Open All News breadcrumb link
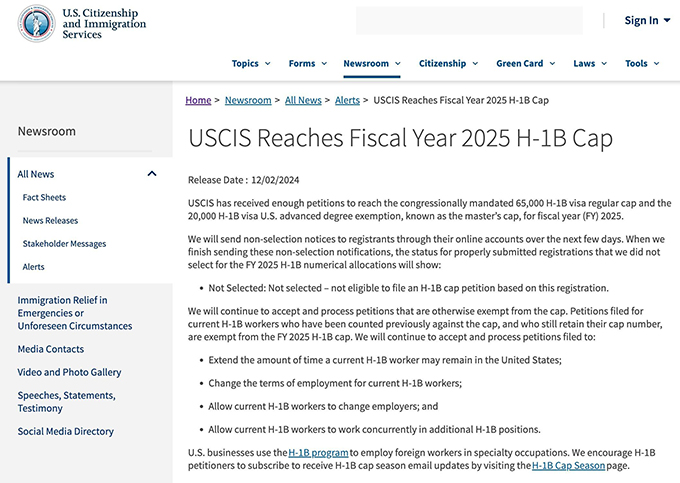The width and height of the screenshot is (680, 483). click(303, 100)
